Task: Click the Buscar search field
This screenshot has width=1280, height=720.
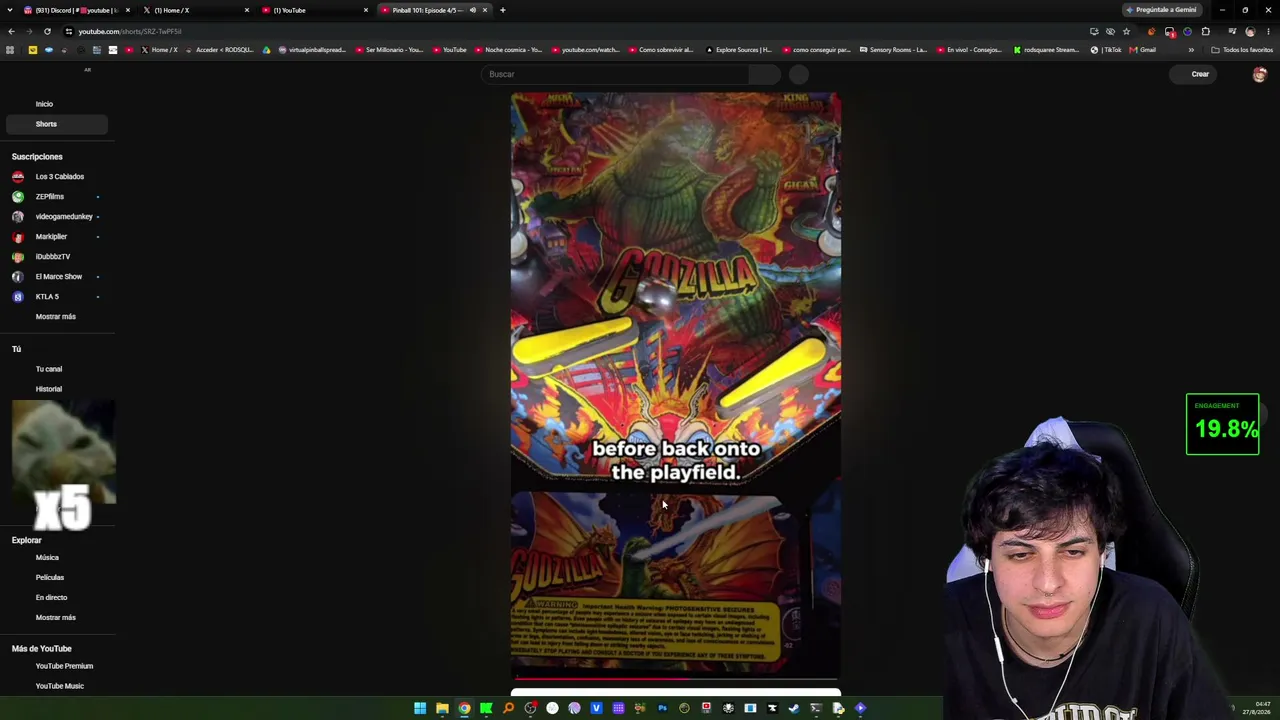Action: pyautogui.click(x=615, y=74)
